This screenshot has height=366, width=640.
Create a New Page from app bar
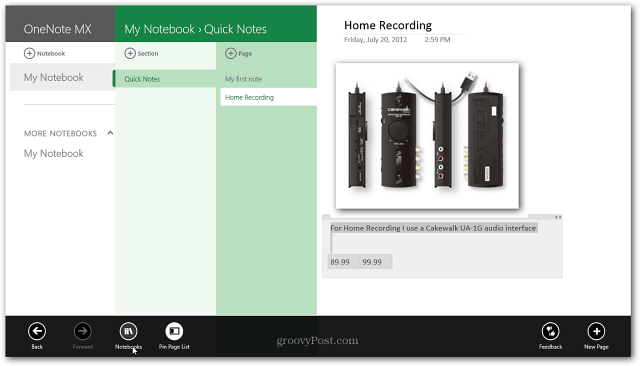point(596,331)
